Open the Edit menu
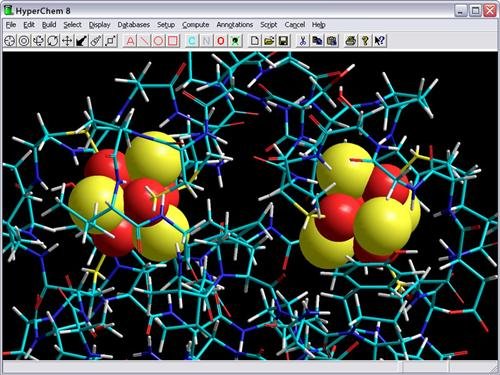The height and width of the screenshot is (375, 500). 29,25
